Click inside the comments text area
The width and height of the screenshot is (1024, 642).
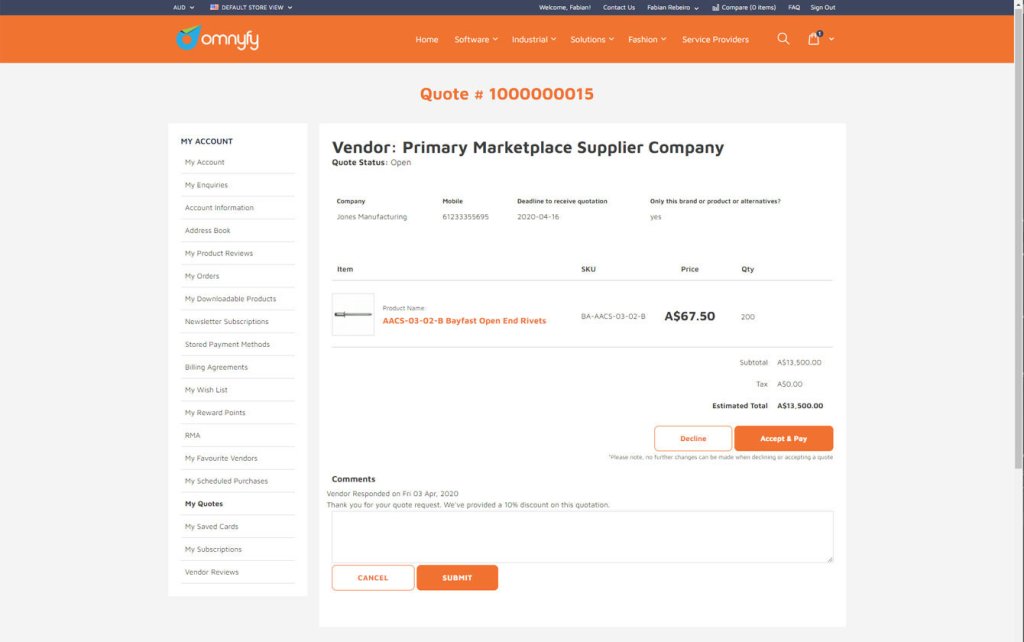click(x=582, y=536)
